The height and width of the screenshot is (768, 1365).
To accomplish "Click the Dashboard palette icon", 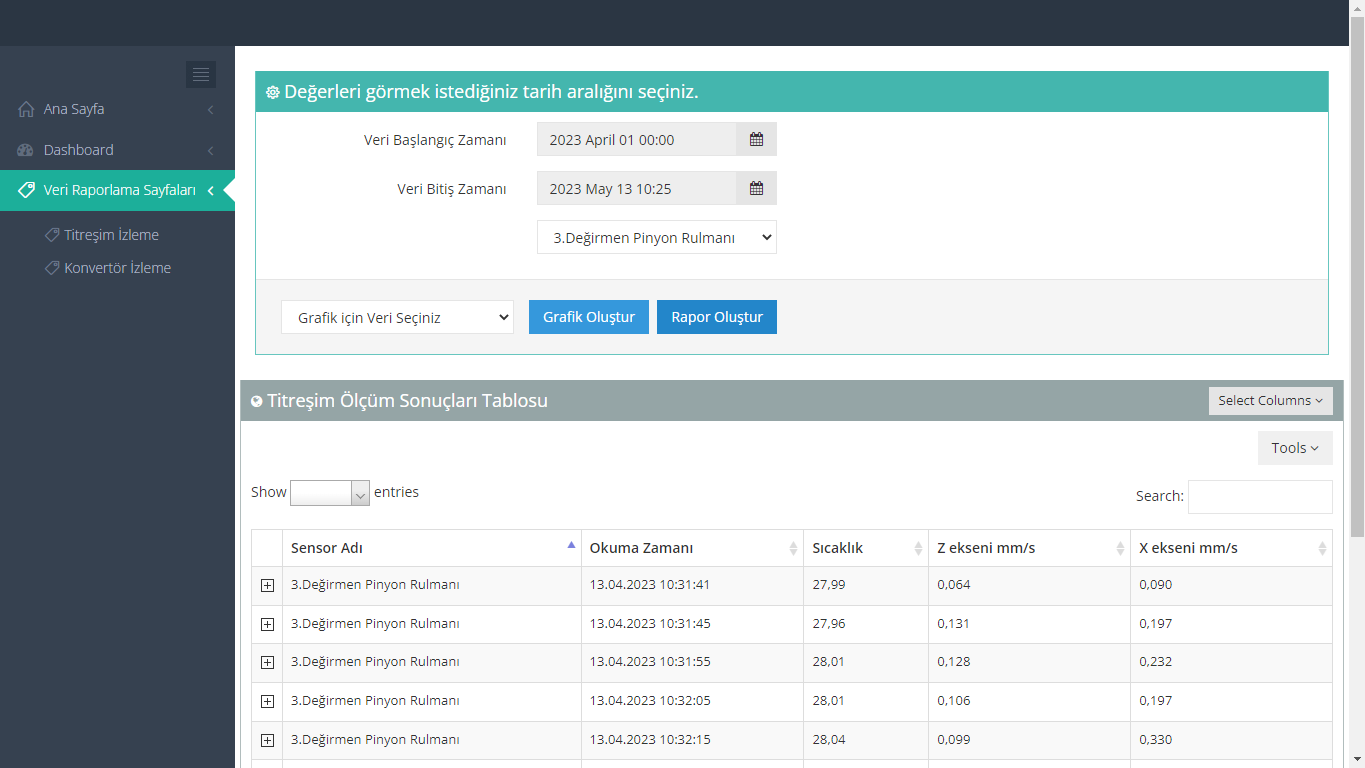I will (x=26, y=150).
